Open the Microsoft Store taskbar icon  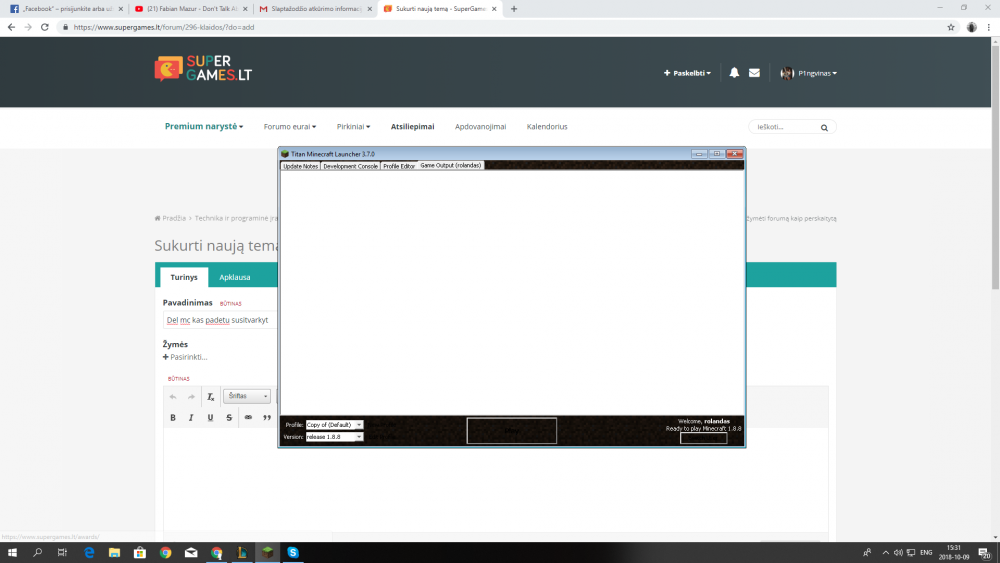point(140,552)
